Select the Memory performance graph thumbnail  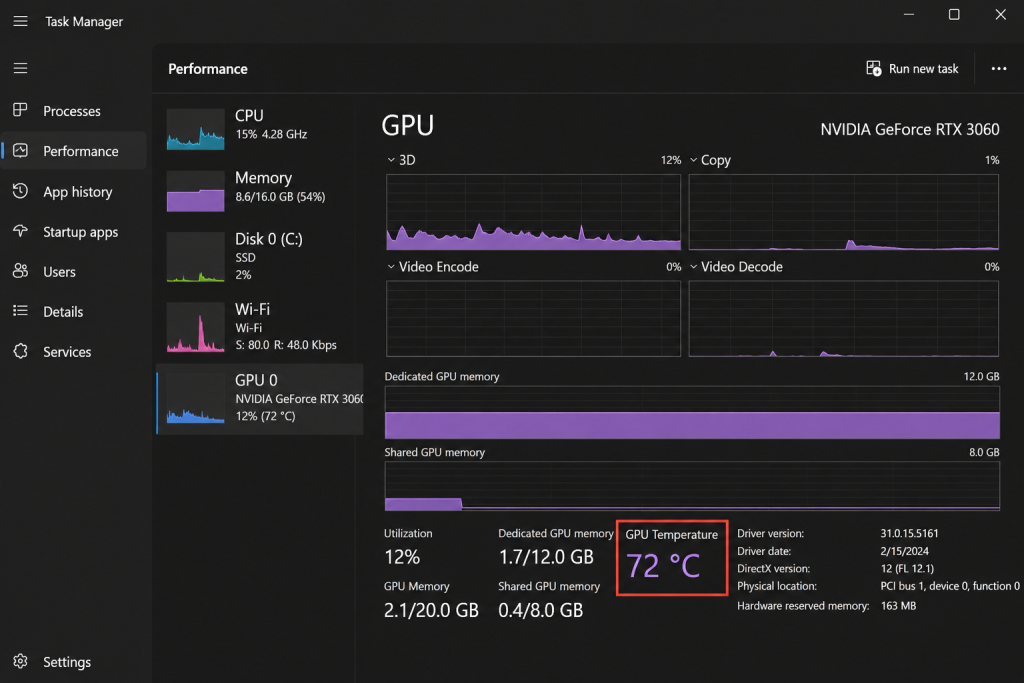pos(195,191)
